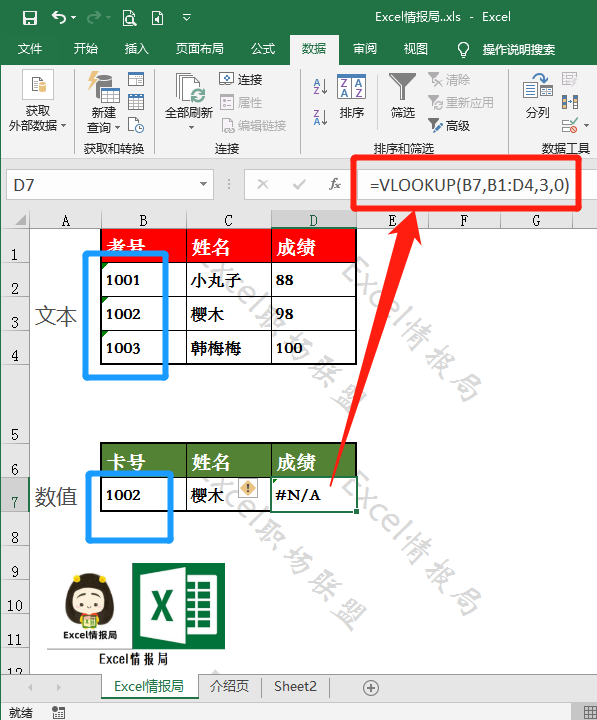Click cell with 韩梅梅
This screenshot has width=597, height=720.
(x=229, y=348)
